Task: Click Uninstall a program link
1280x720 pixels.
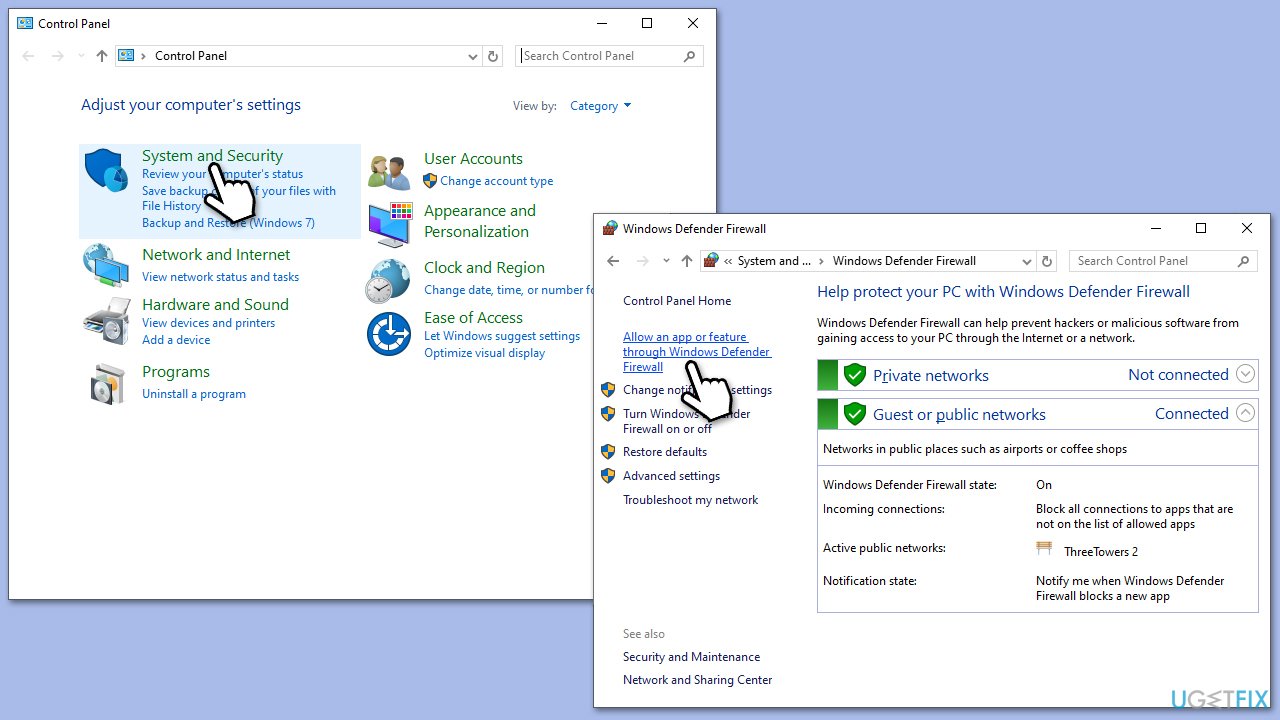Action: (194, 394)
